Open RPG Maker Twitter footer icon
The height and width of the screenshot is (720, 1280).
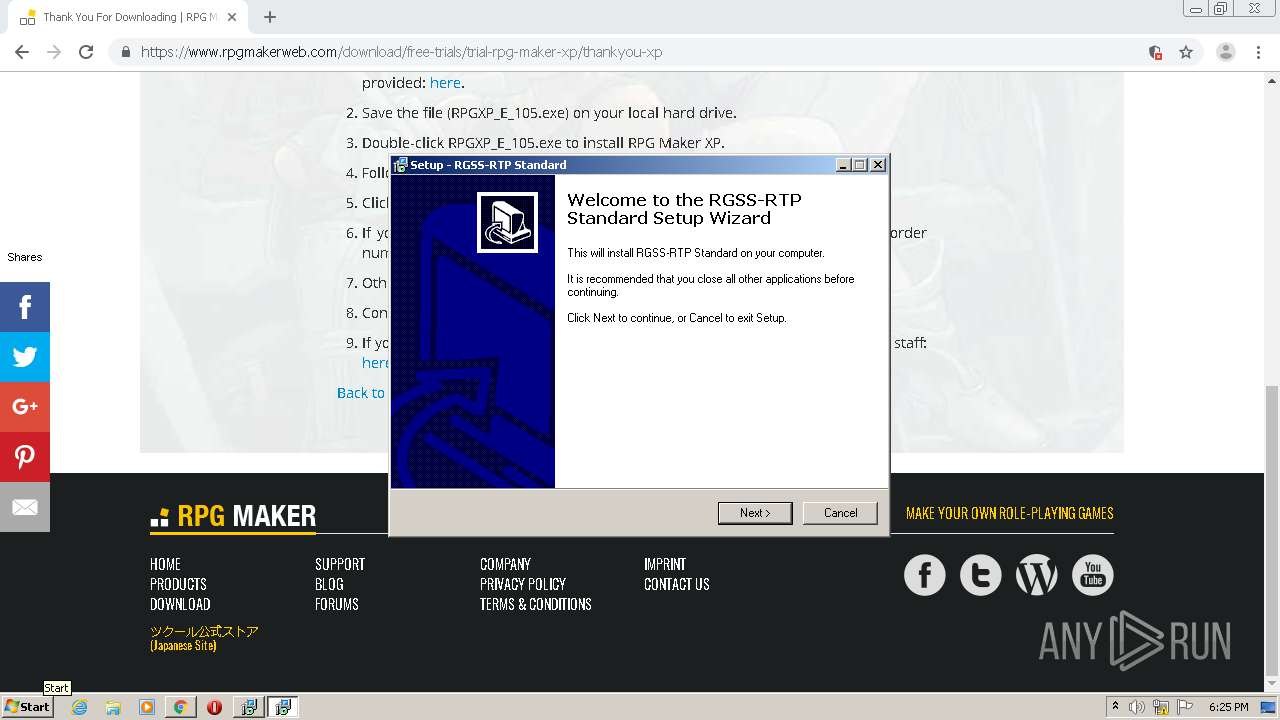980,575
